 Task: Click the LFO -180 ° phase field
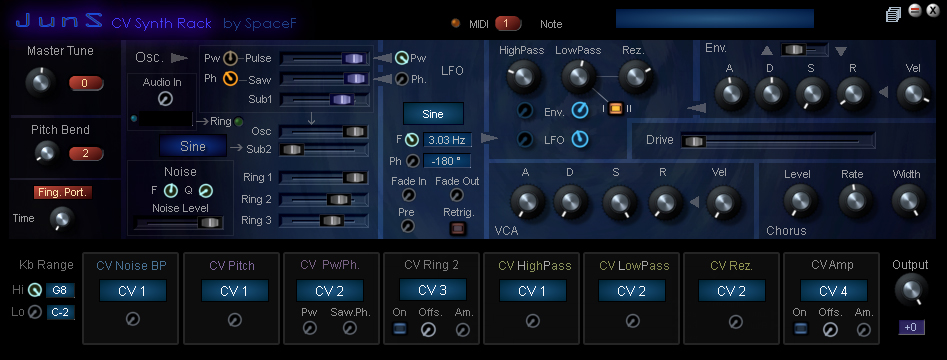(447, 161)
